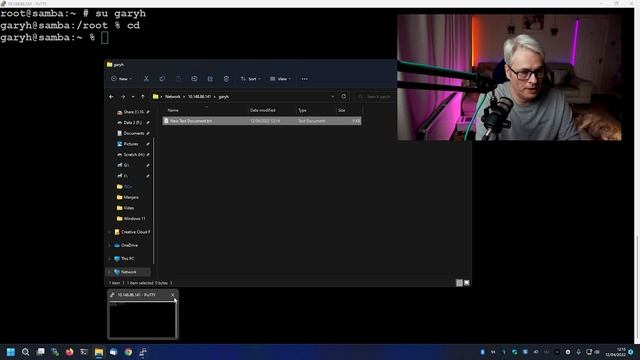
Task: Open taskbar Search
Action: [25, 352]
